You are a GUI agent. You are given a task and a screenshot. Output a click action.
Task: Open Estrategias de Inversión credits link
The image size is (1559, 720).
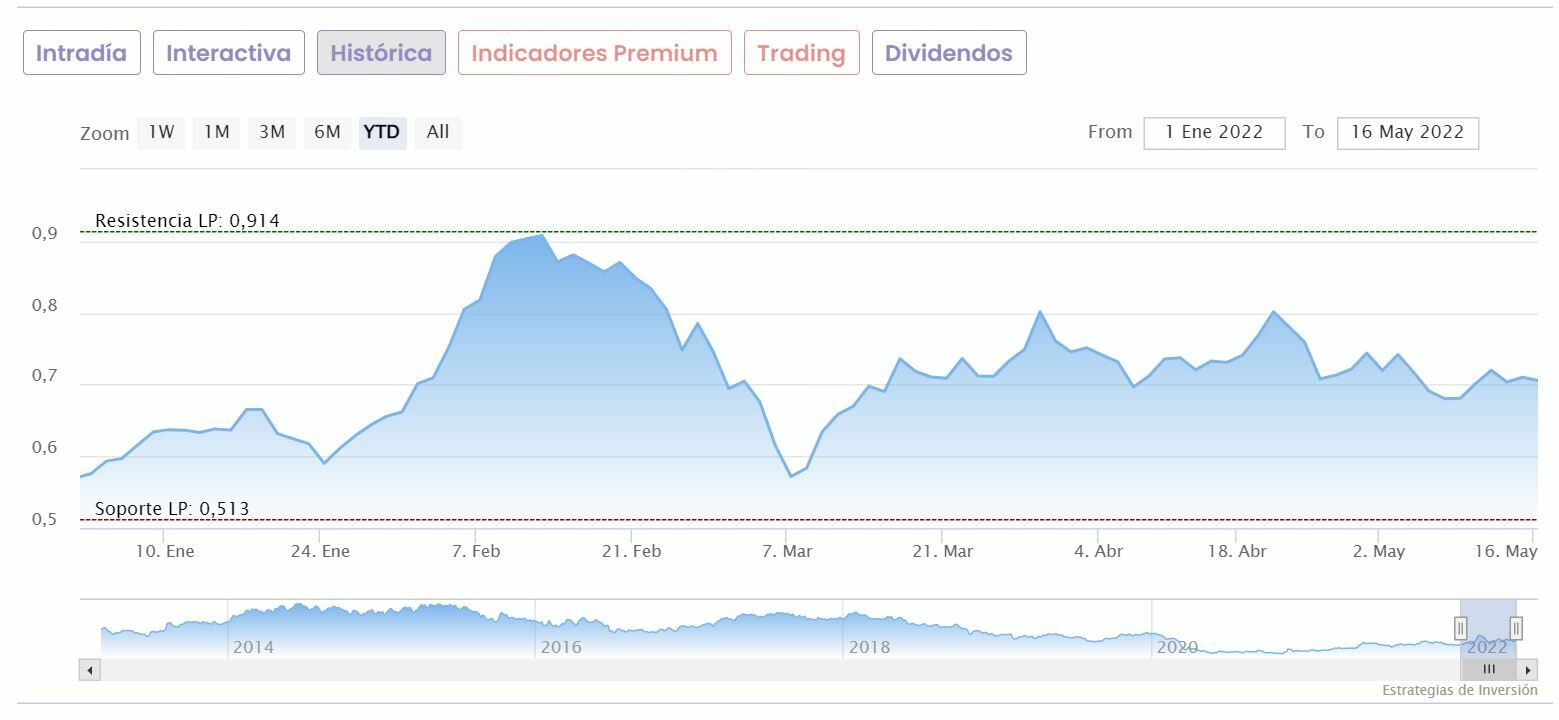[1459, 691]
